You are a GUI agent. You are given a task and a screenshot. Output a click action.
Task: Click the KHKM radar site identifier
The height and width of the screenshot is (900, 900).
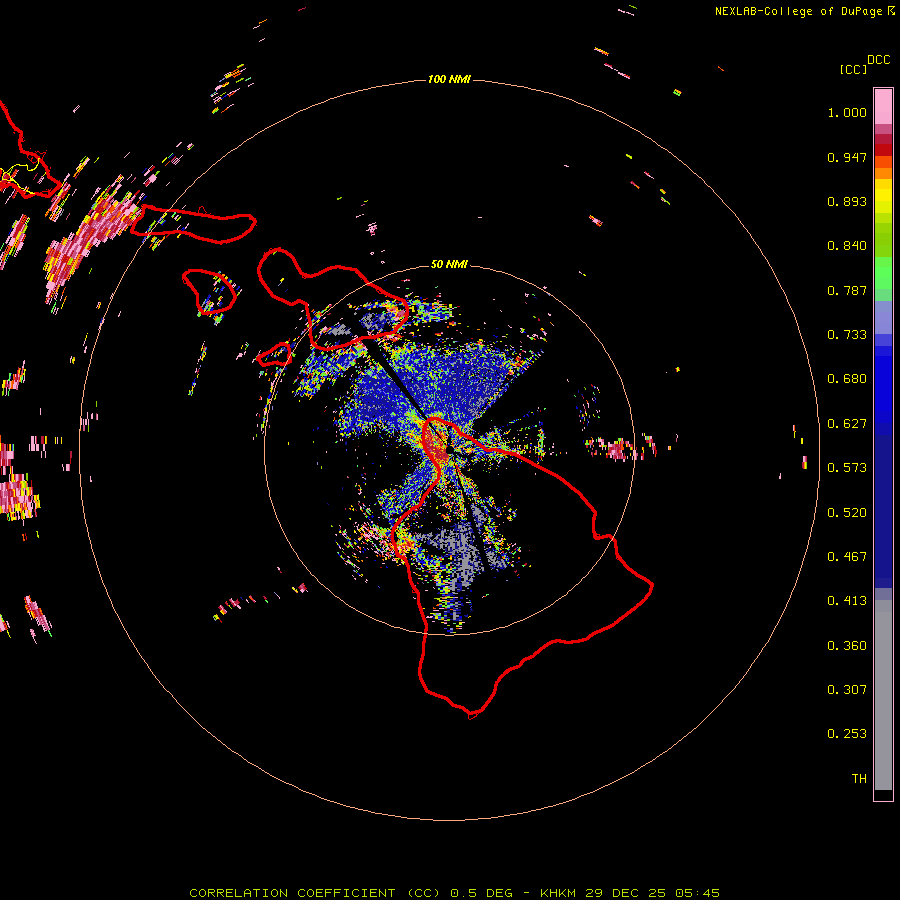click(558, 893)
